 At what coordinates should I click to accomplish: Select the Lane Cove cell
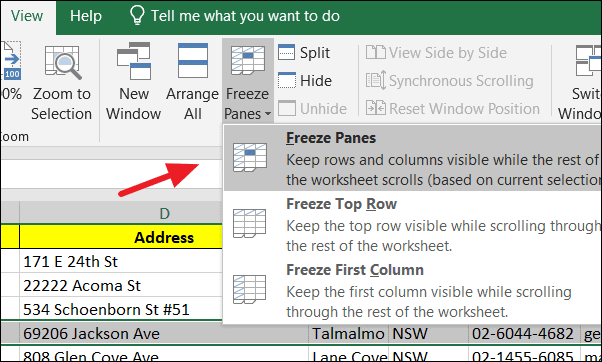[x=349, y=355]
